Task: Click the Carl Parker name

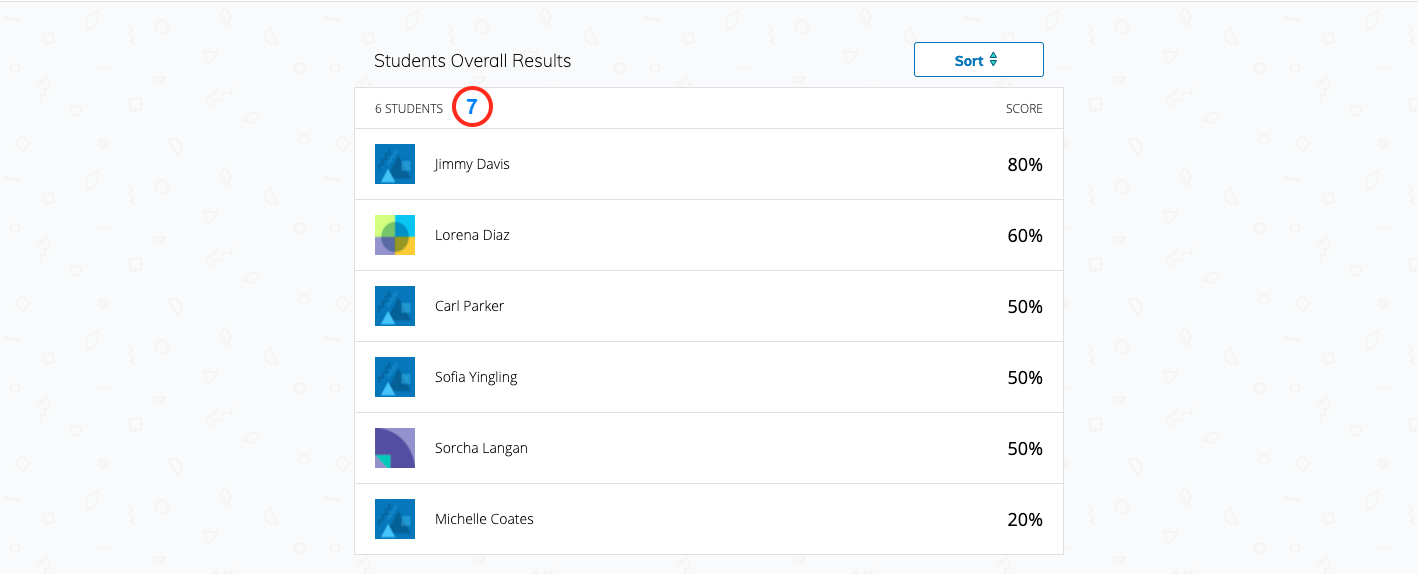Action: click(469, 306)
